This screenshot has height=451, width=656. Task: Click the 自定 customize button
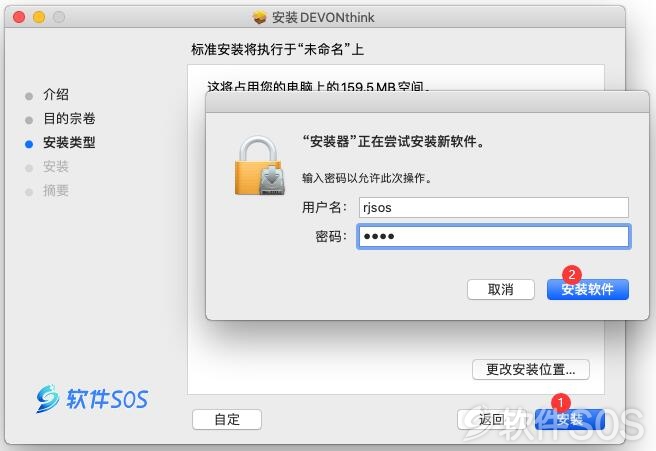(227, 419)
